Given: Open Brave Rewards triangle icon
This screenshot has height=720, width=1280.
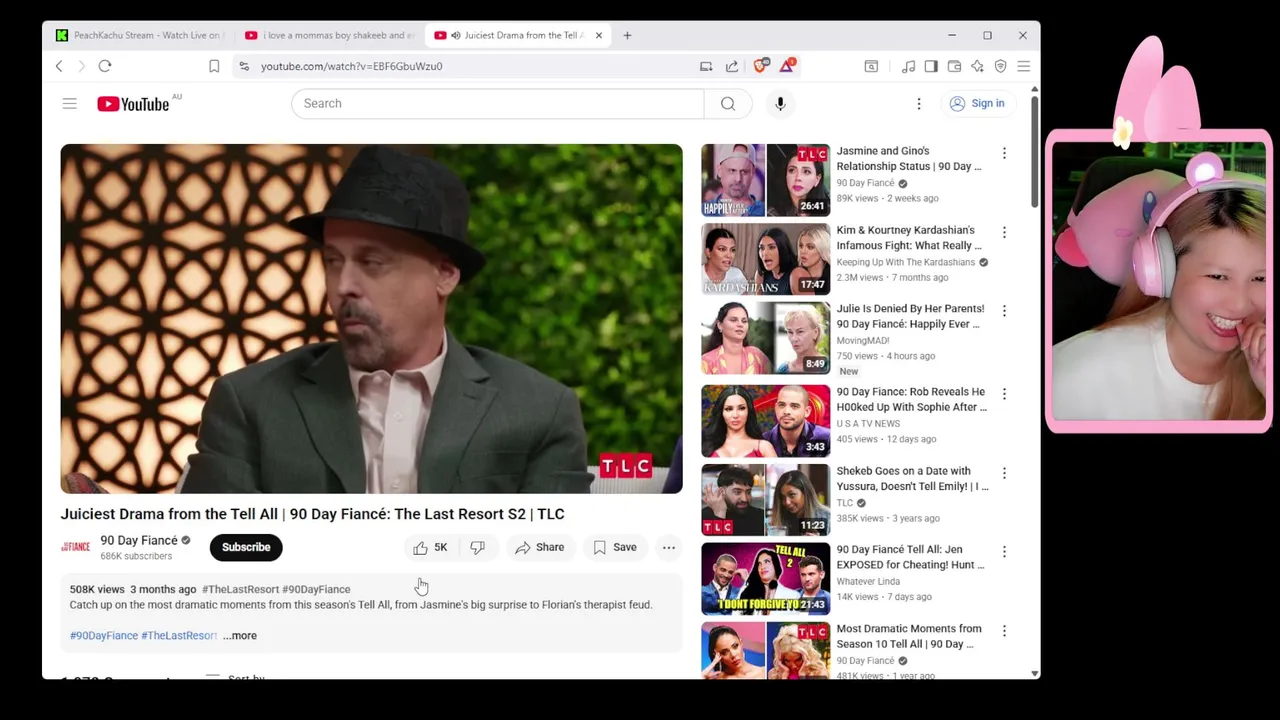Looking at the screenshot, I should click(787, 66).
